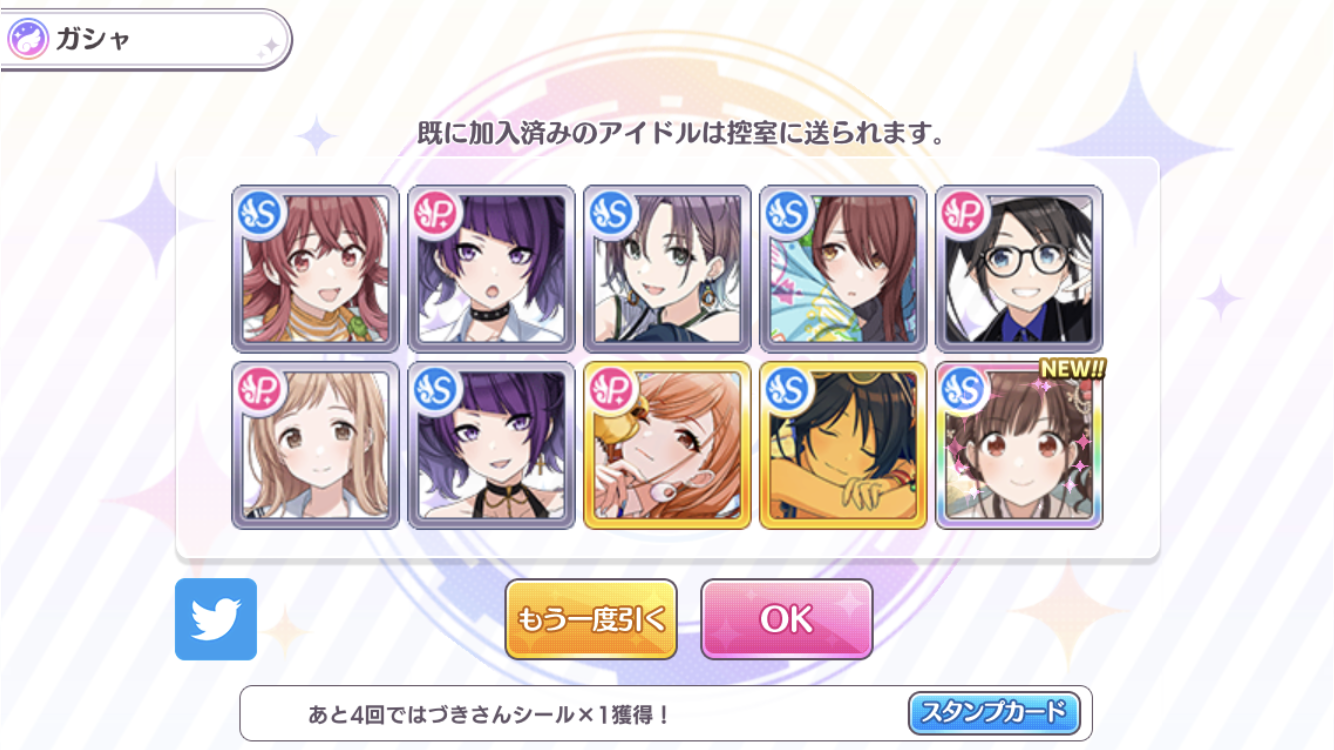Click the stamp progress message bar
This screenshot has height=750, width=1334.
pyautogui.click(x=665, y=713)
